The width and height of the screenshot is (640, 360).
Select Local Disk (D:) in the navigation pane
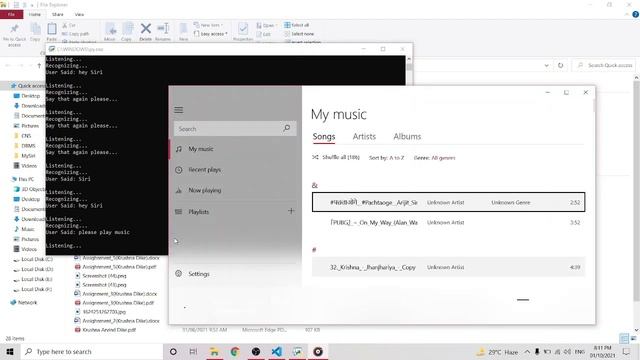click(33, 269)
